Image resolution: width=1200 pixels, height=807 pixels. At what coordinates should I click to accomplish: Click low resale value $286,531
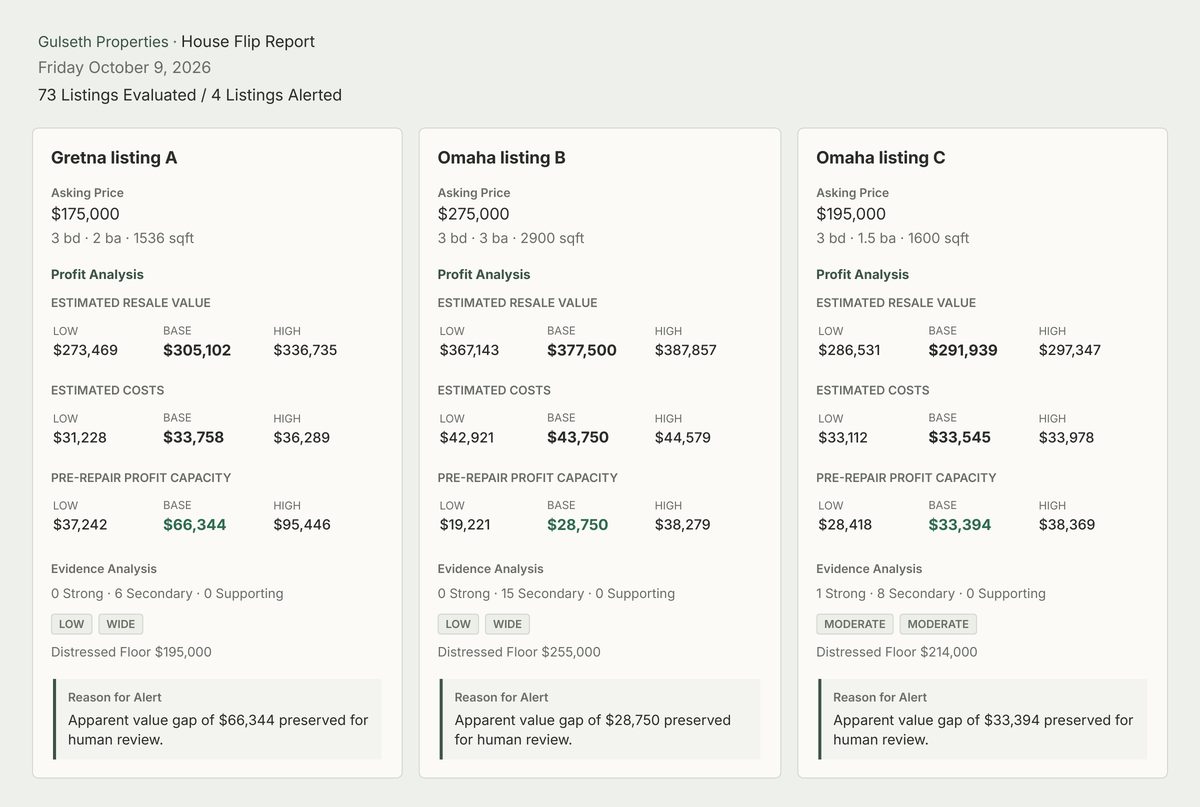(849, 350)
